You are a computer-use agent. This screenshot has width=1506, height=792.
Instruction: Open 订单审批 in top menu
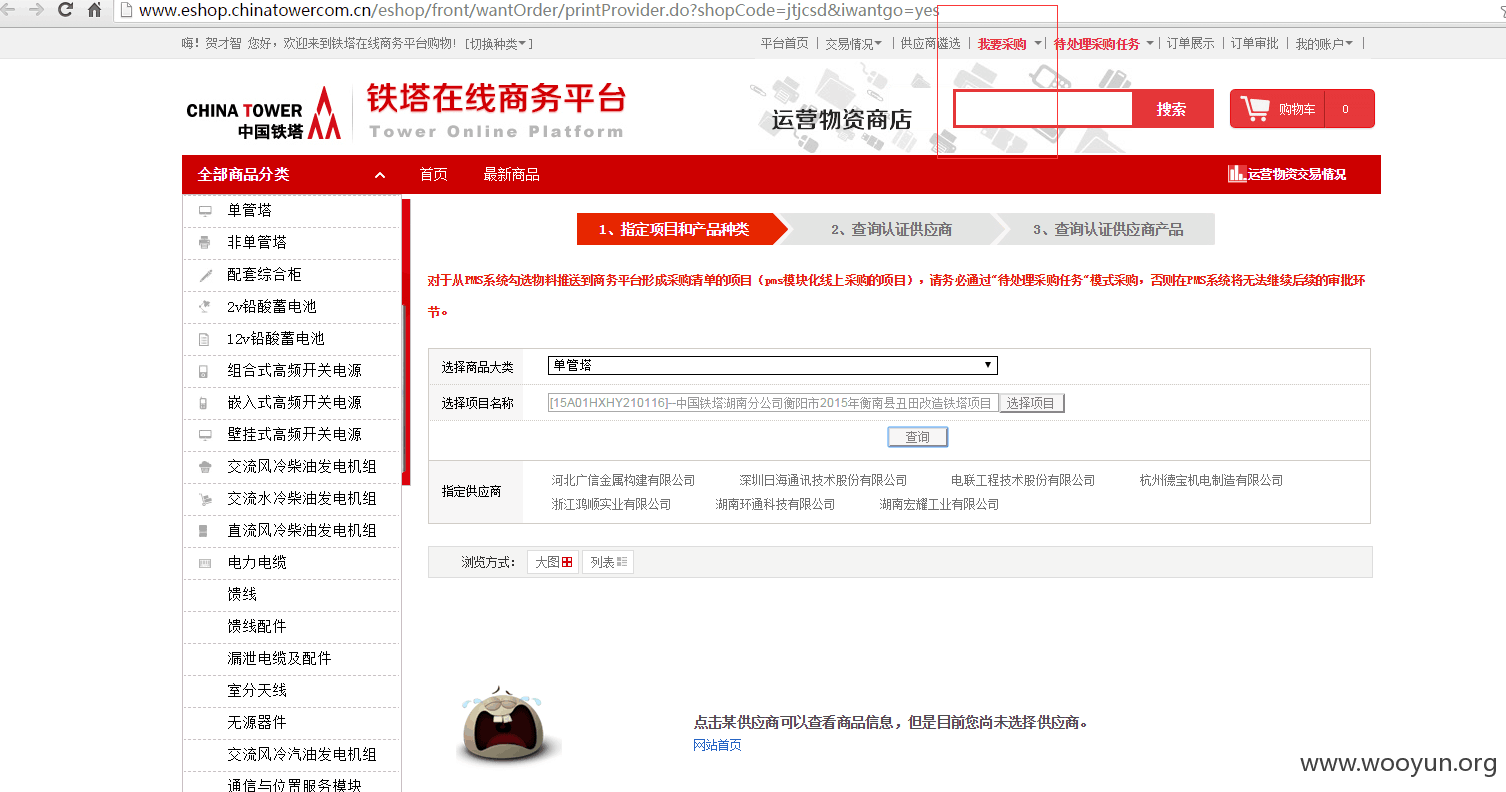tap(1254, 44)
